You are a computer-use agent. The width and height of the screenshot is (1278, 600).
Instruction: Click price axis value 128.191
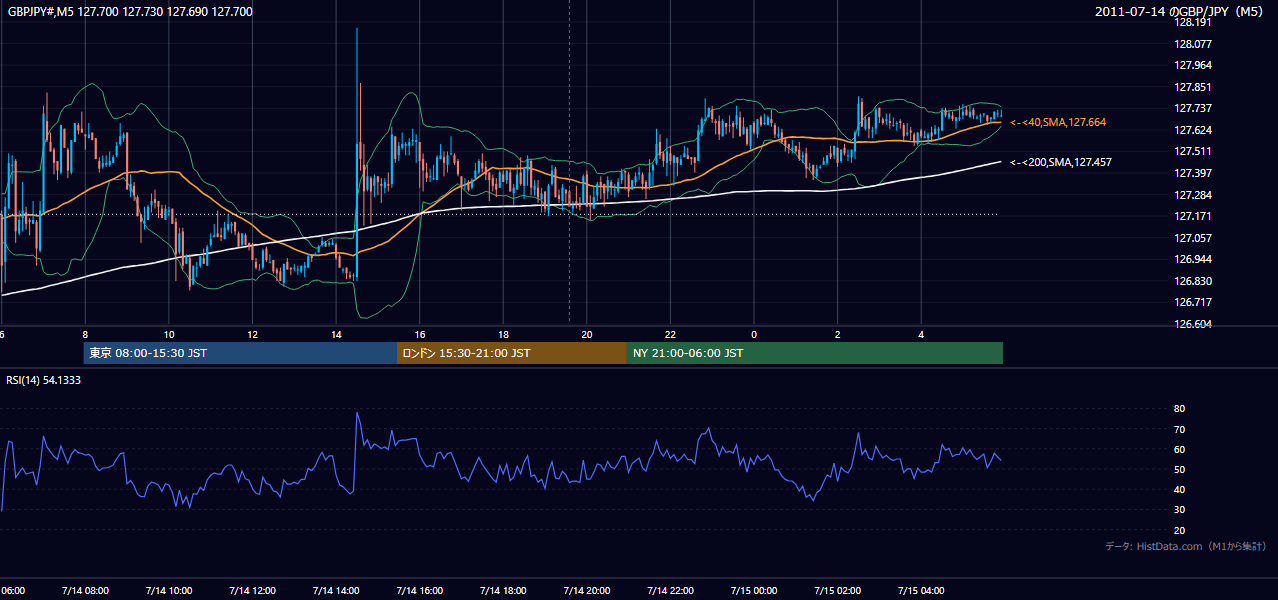(x=1192, y=22)
